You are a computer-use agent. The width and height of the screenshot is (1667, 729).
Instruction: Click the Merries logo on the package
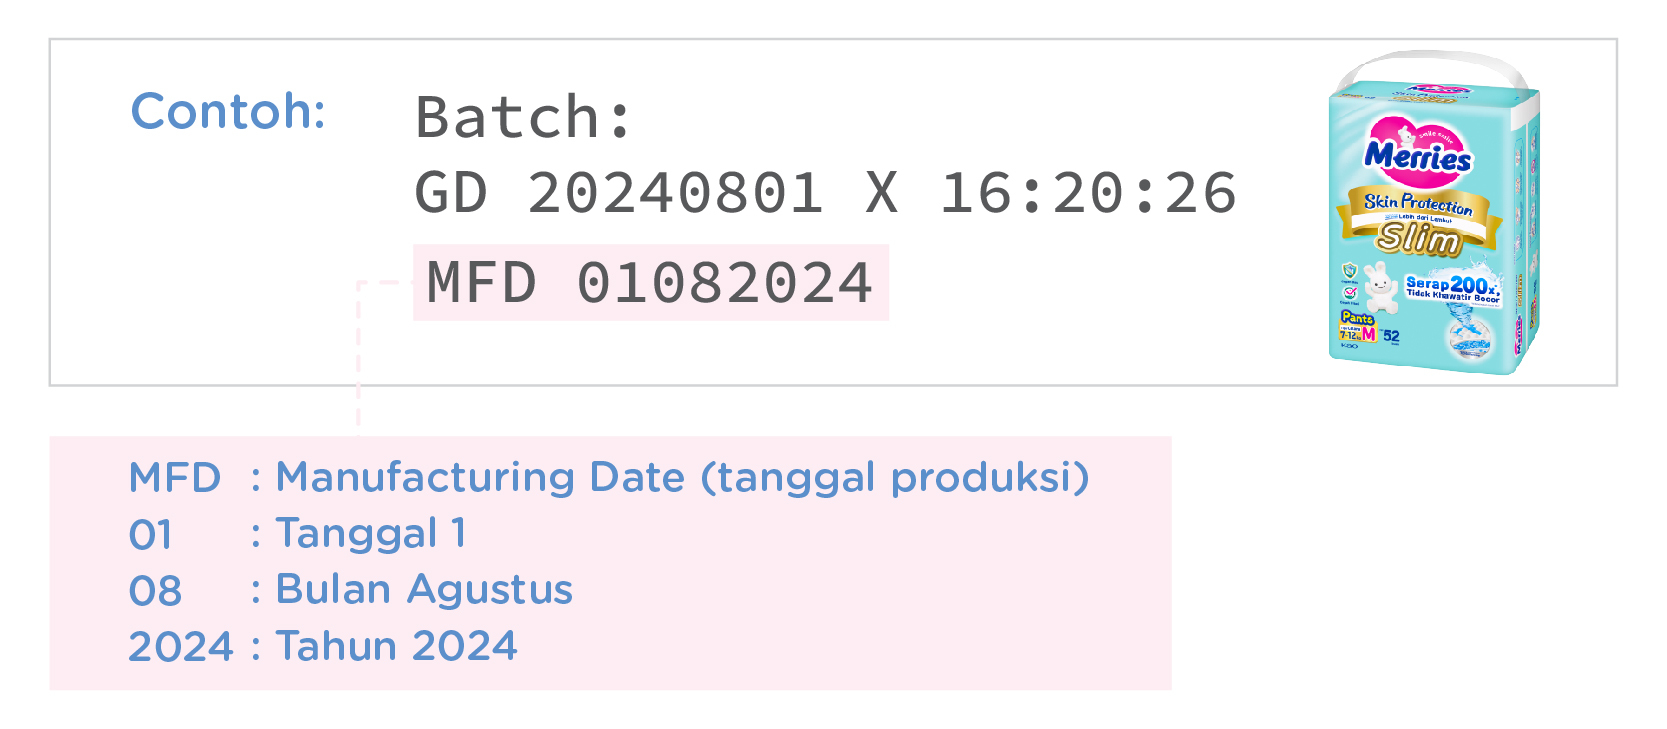coord(1417,155)
